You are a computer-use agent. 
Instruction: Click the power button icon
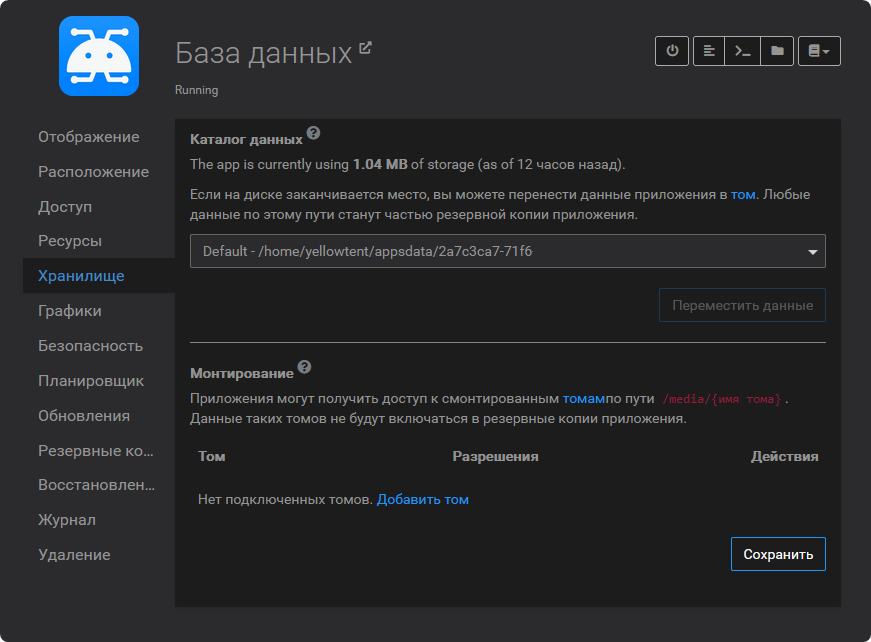pos(672,51)
